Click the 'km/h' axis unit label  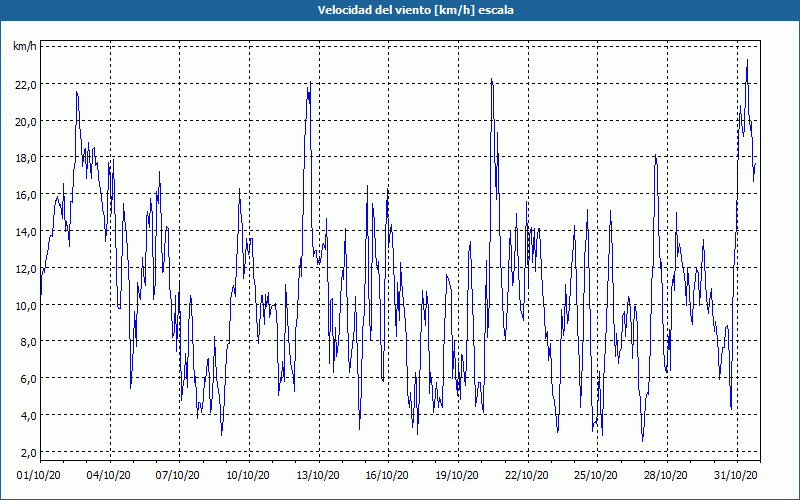coord(25,47)
